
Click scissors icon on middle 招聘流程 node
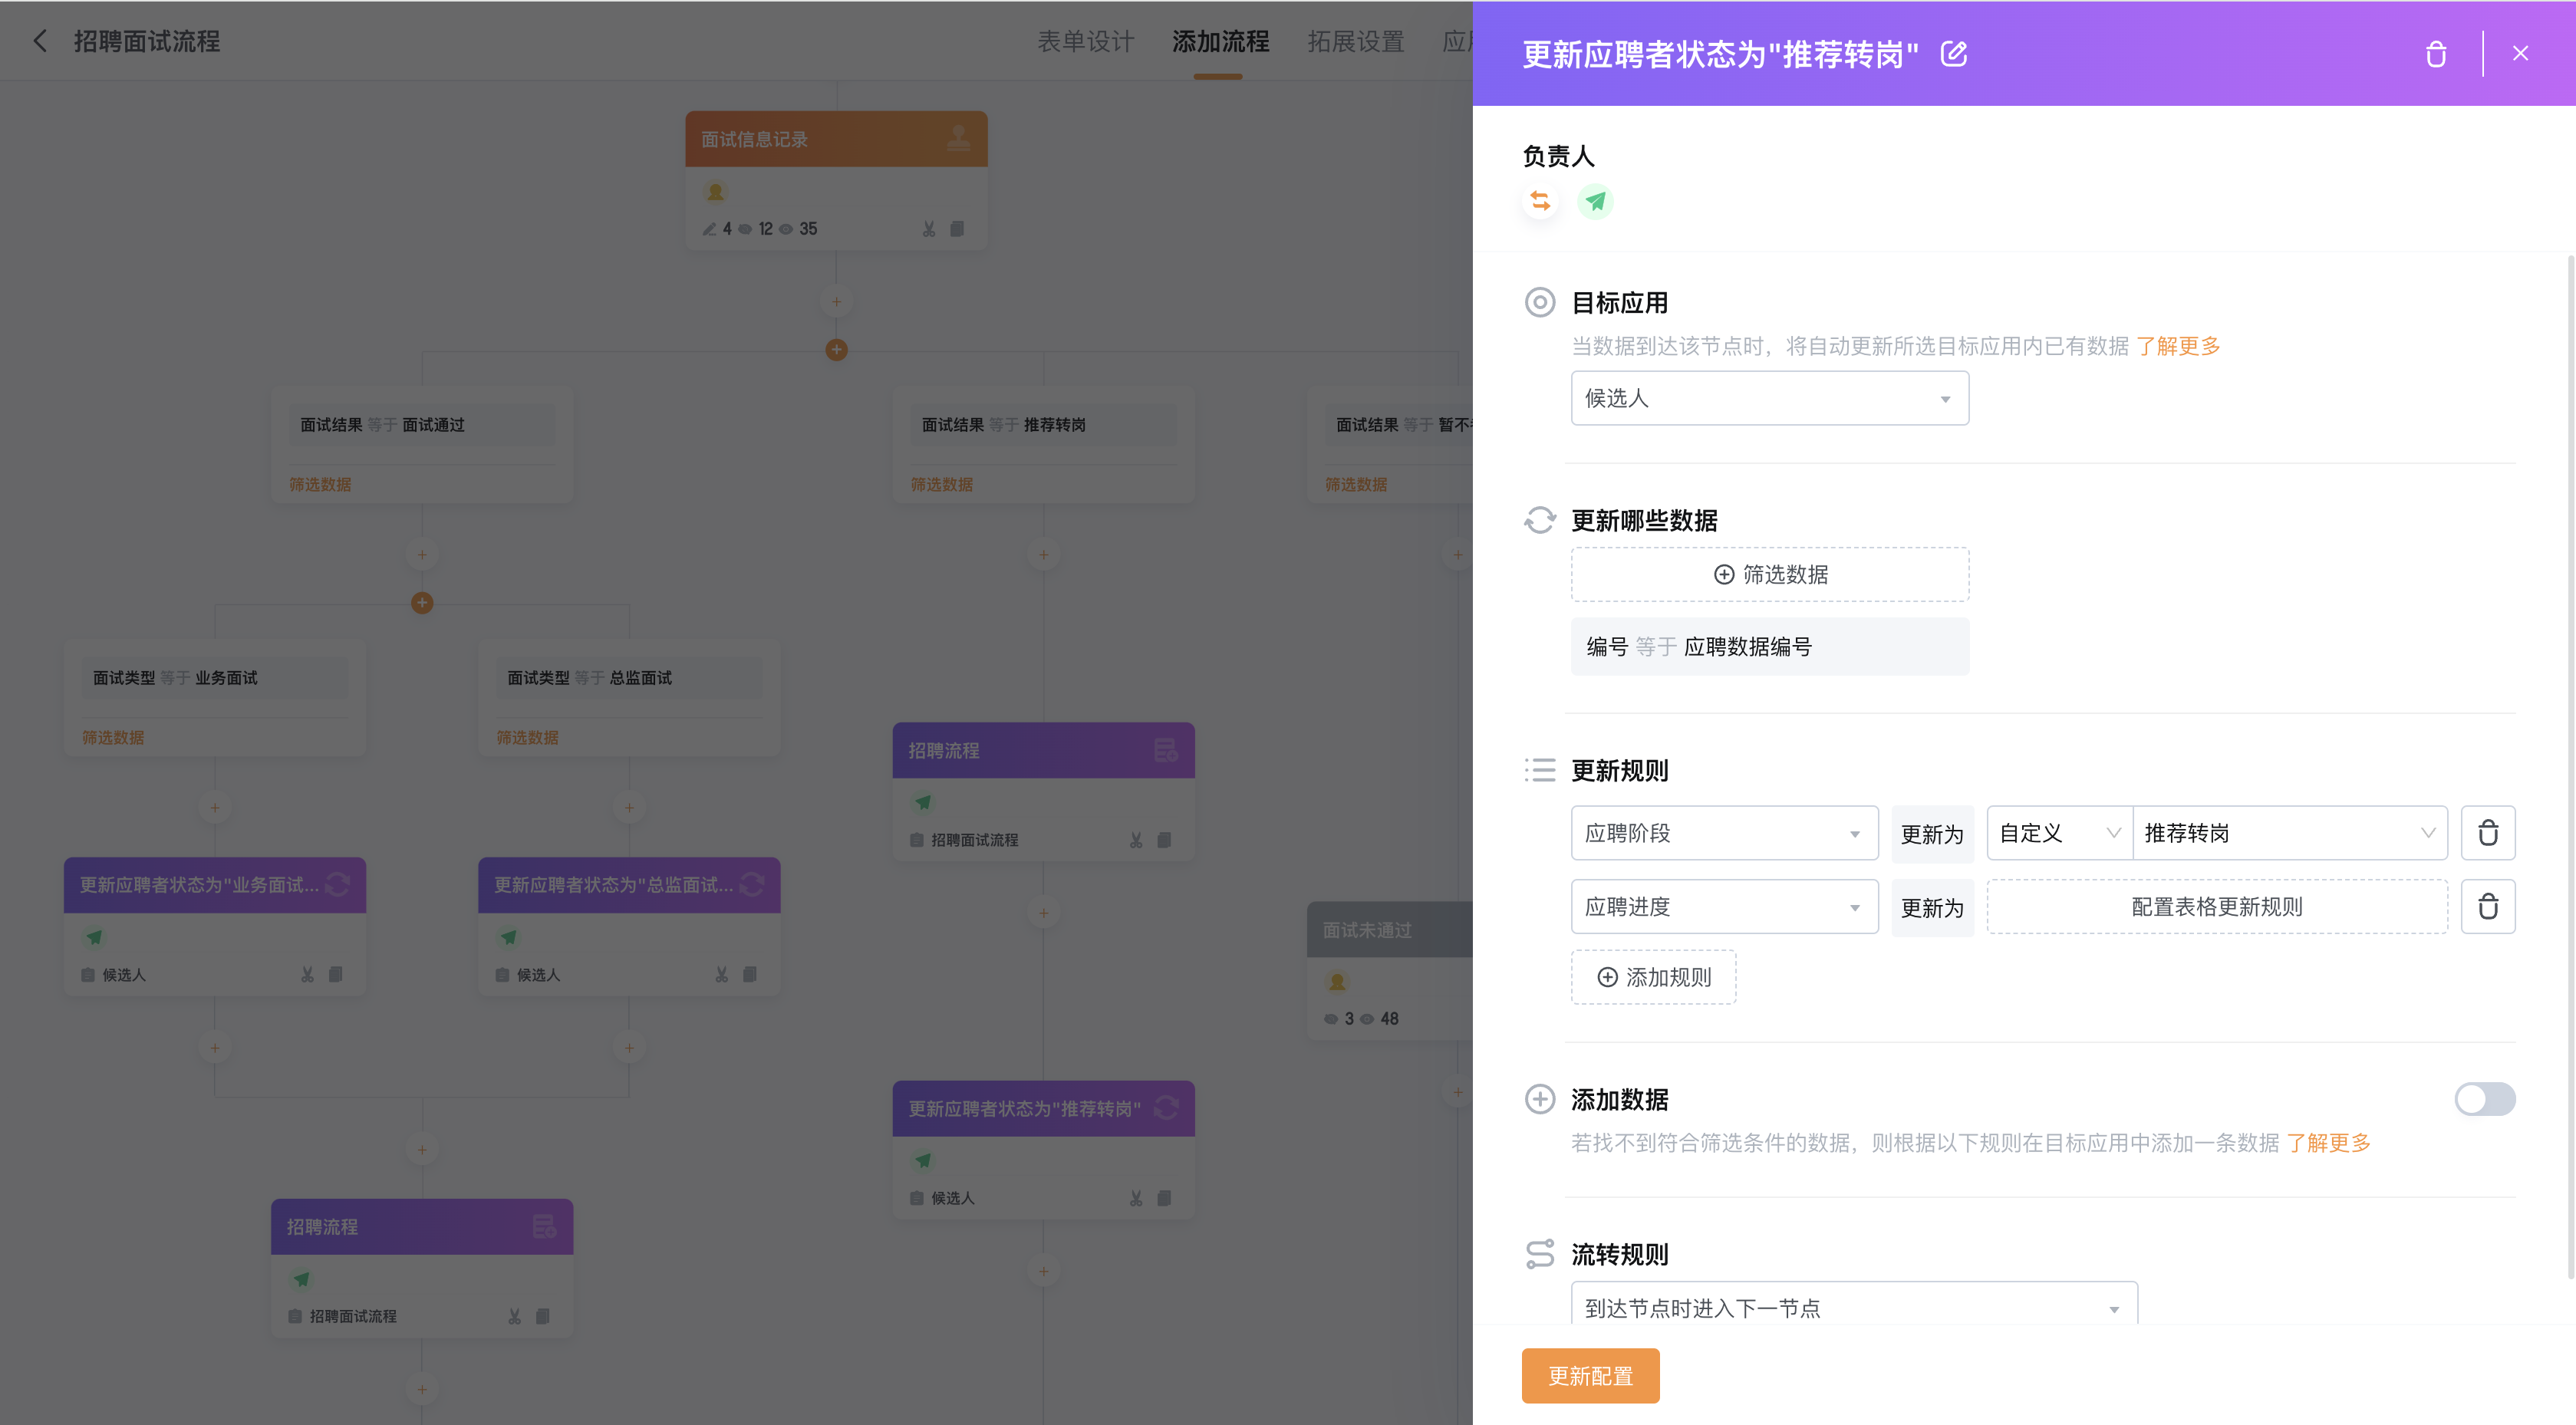[1135, 840]
